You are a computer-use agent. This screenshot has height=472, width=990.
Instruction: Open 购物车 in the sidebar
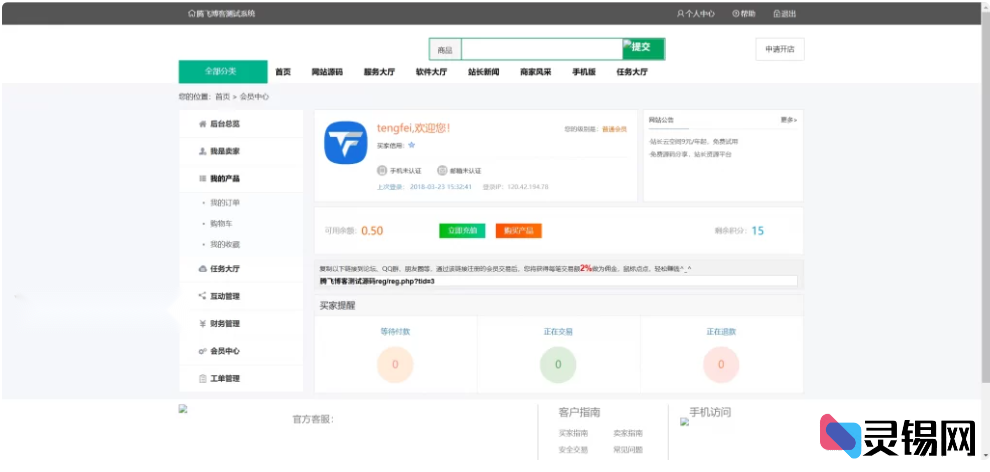(221, 223)
